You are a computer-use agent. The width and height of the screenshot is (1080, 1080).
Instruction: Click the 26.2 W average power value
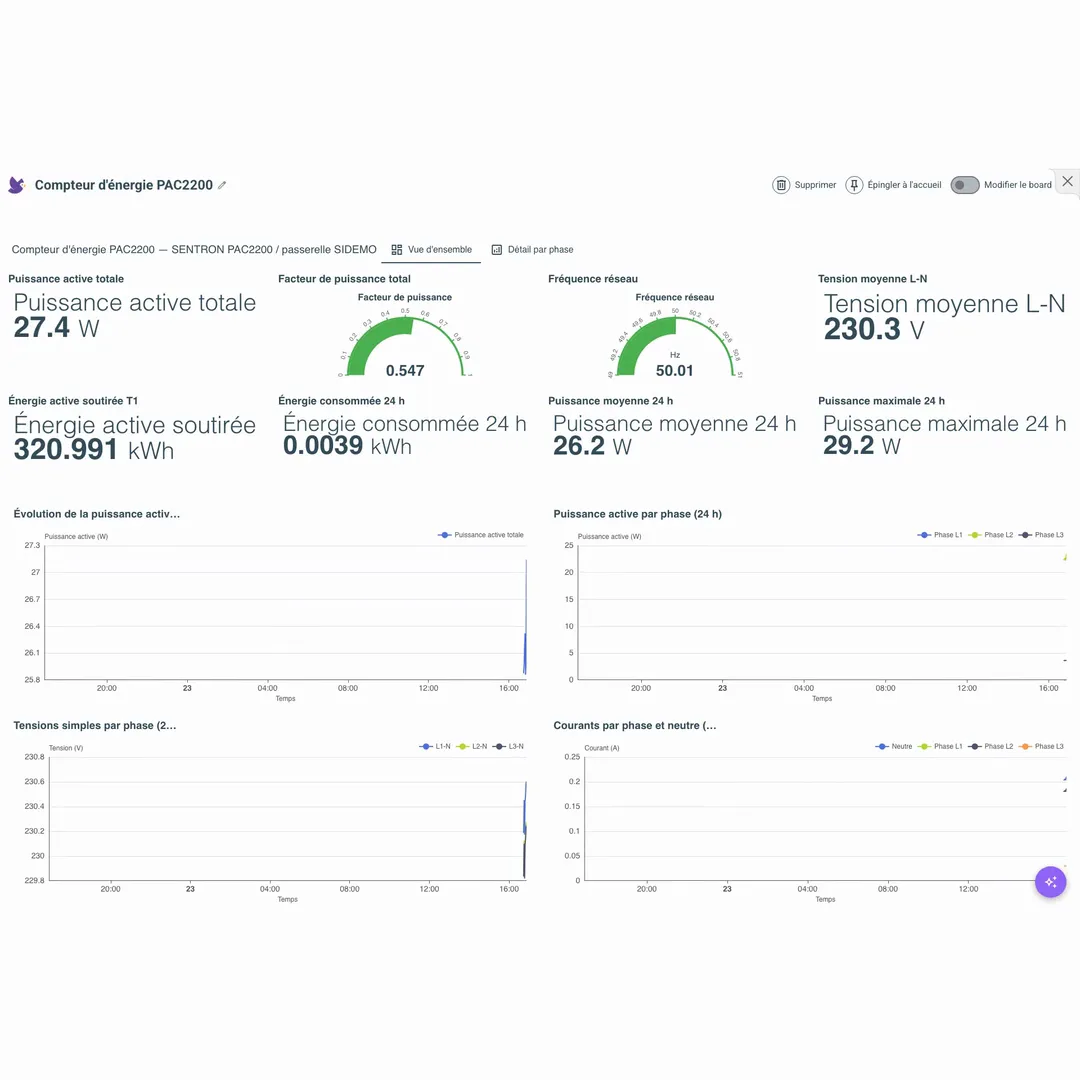[592, 446]
